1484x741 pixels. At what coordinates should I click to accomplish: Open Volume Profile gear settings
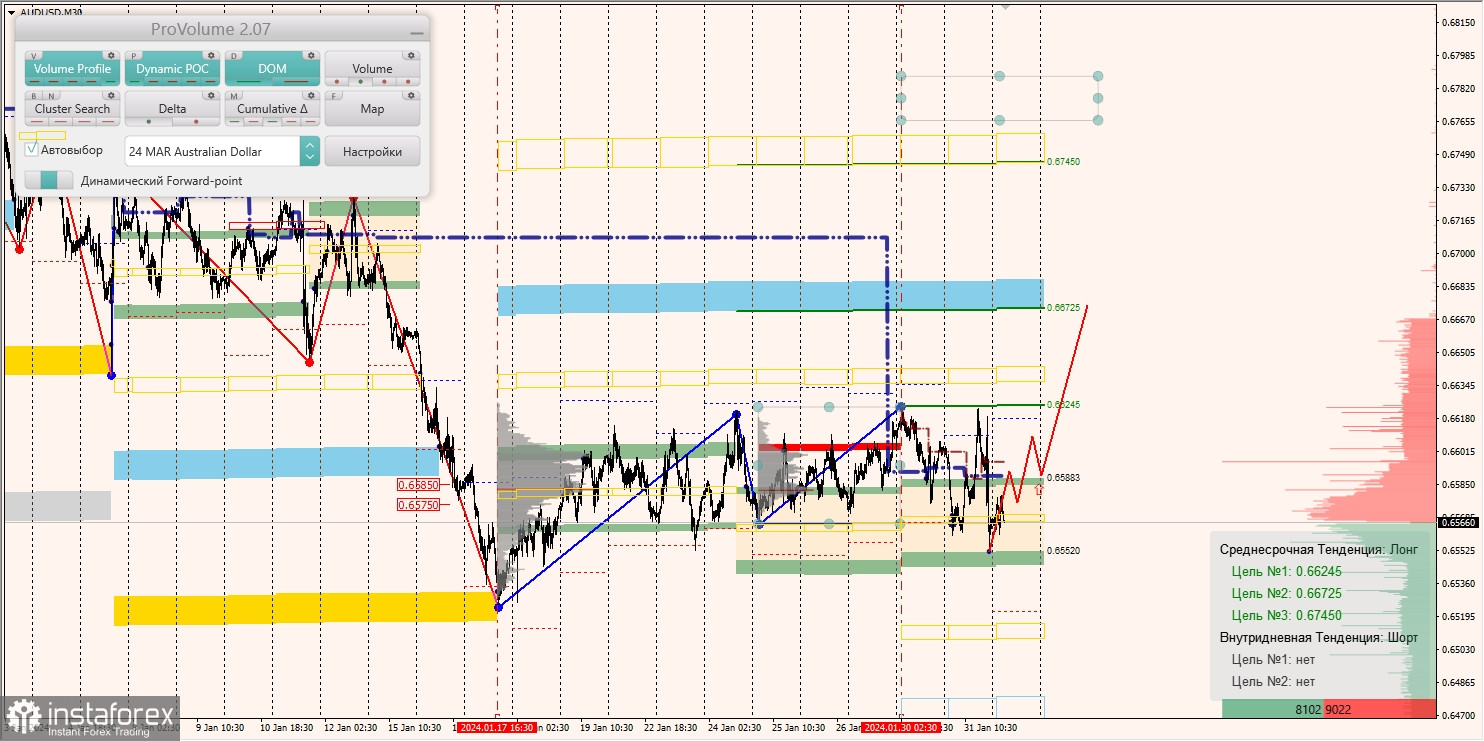coord(111,55)
